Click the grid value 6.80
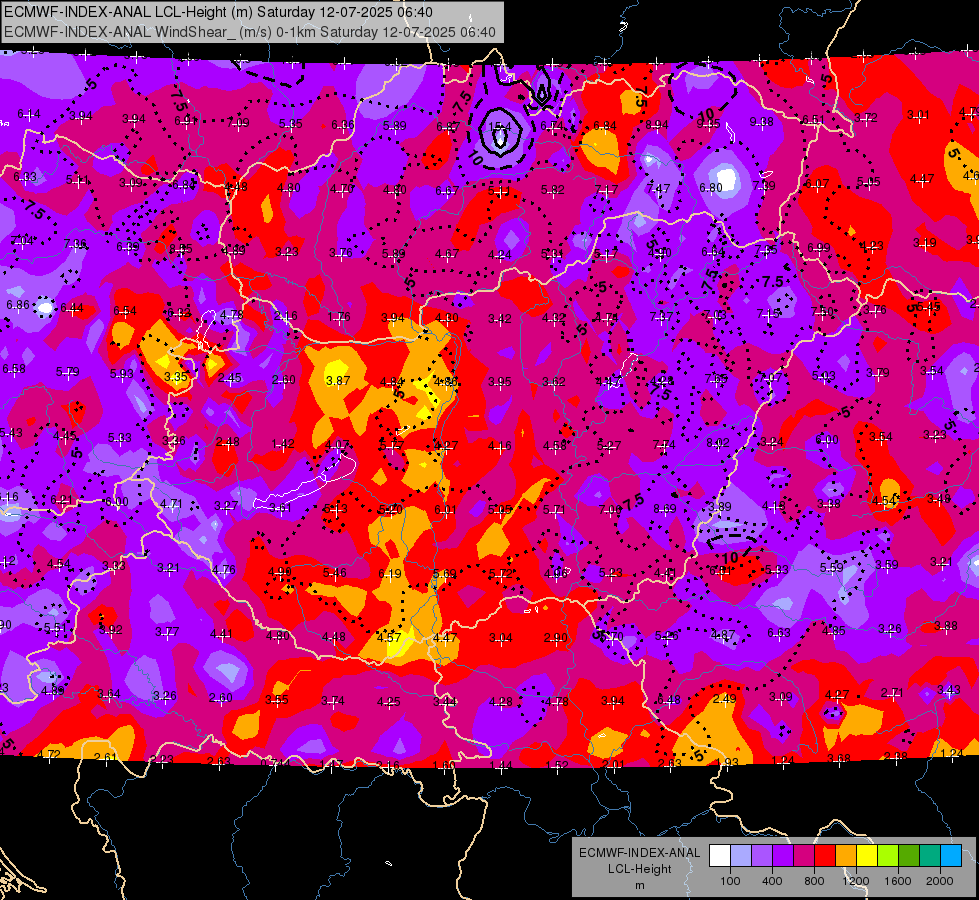This screenshot has width=979, height=900. 711,187
